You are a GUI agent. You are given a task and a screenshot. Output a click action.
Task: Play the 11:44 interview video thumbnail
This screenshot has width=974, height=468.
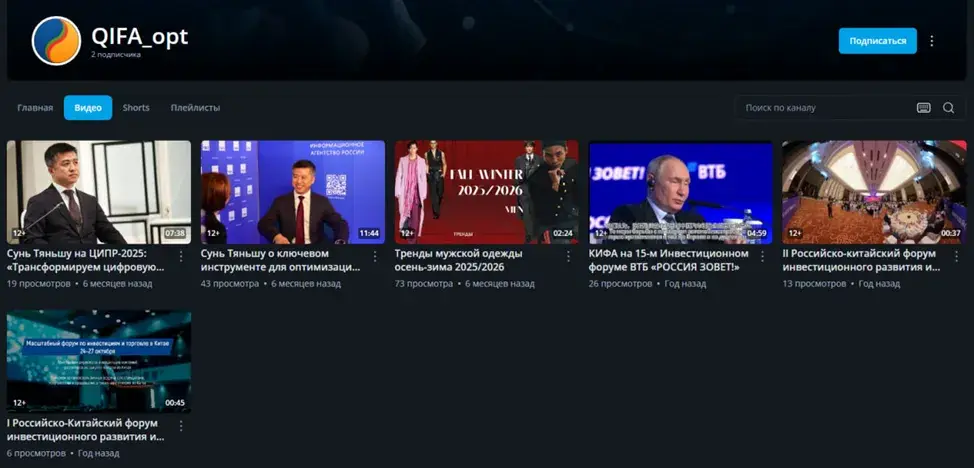[x=293, y=192]
